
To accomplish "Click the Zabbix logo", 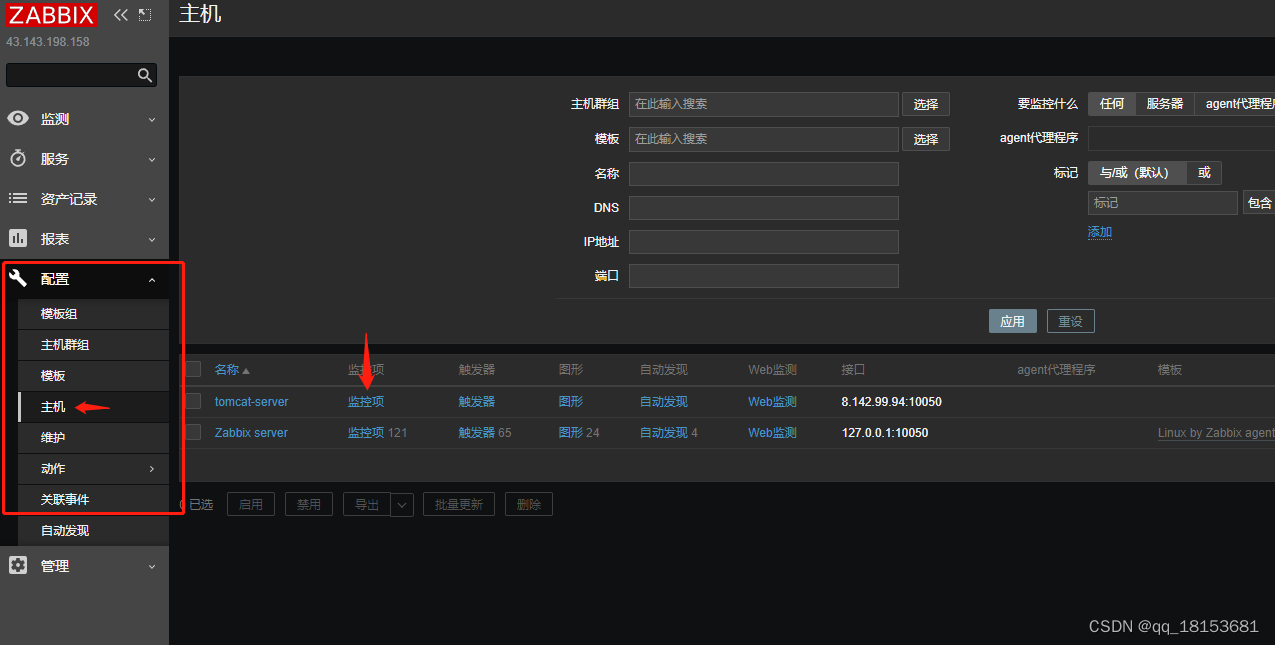I will tap(52, 15).
